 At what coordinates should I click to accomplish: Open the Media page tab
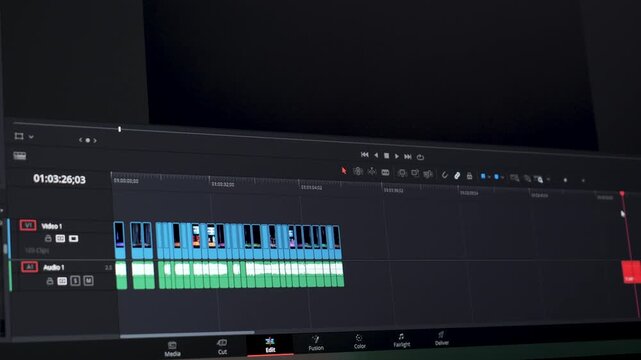tap(172, 349)
